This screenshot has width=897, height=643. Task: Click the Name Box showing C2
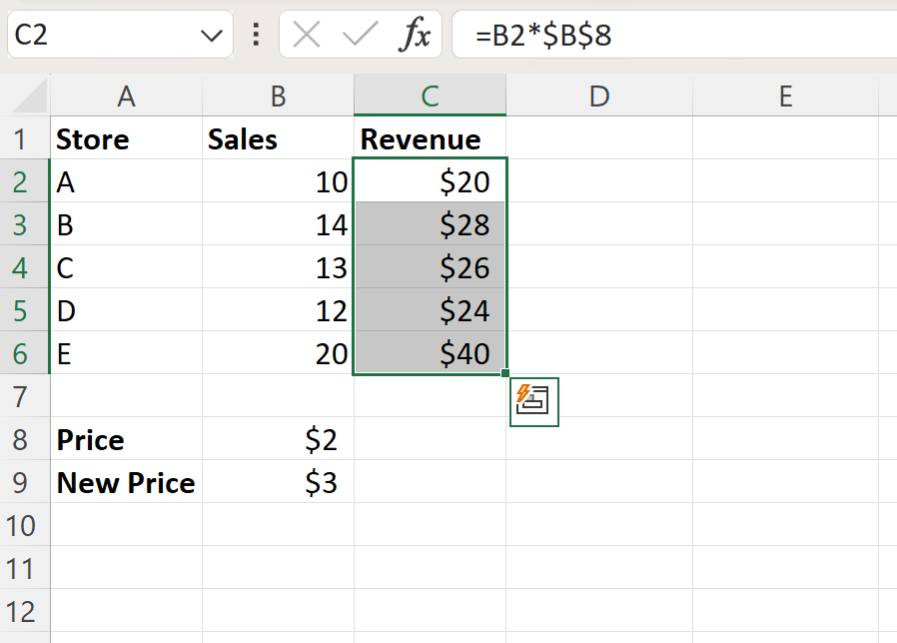pos(120,35)
